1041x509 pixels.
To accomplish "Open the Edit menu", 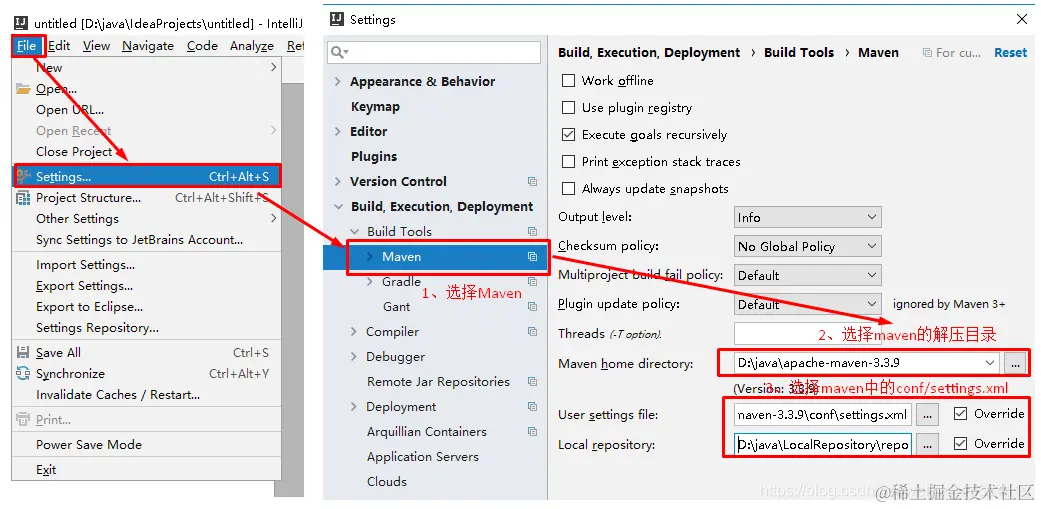I will pos(58,46).
